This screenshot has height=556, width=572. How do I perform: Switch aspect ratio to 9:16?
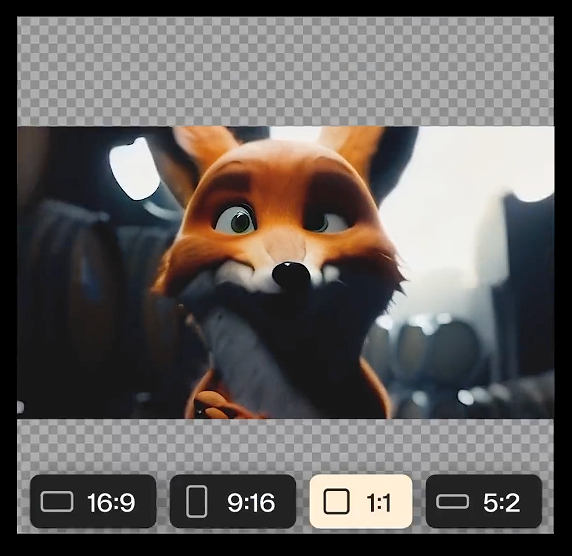[x=233, y=501]
